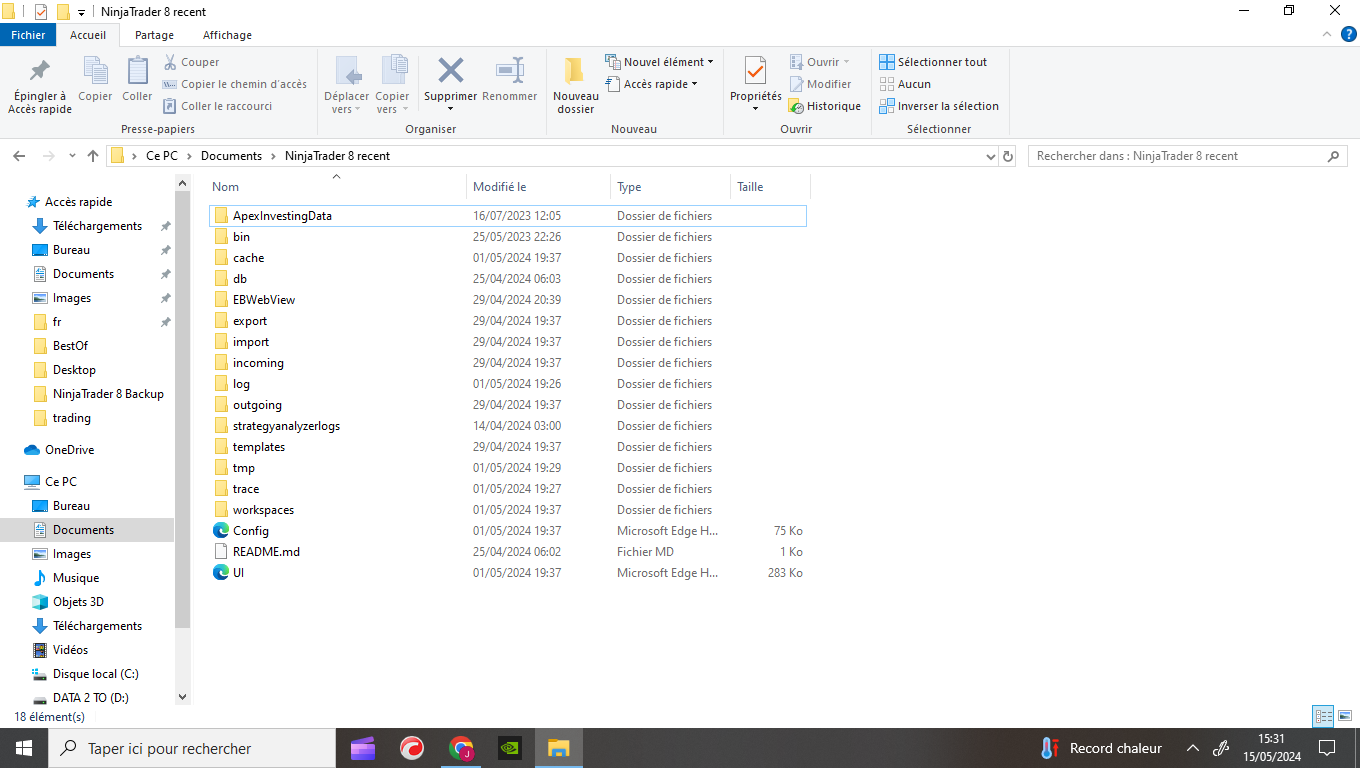Go back with the left arrow
This screenshot has height=768, width=1360.
point(19,156)
